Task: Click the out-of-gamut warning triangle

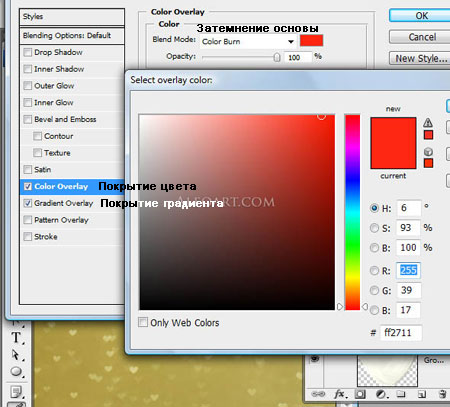Action: point(428,123)
